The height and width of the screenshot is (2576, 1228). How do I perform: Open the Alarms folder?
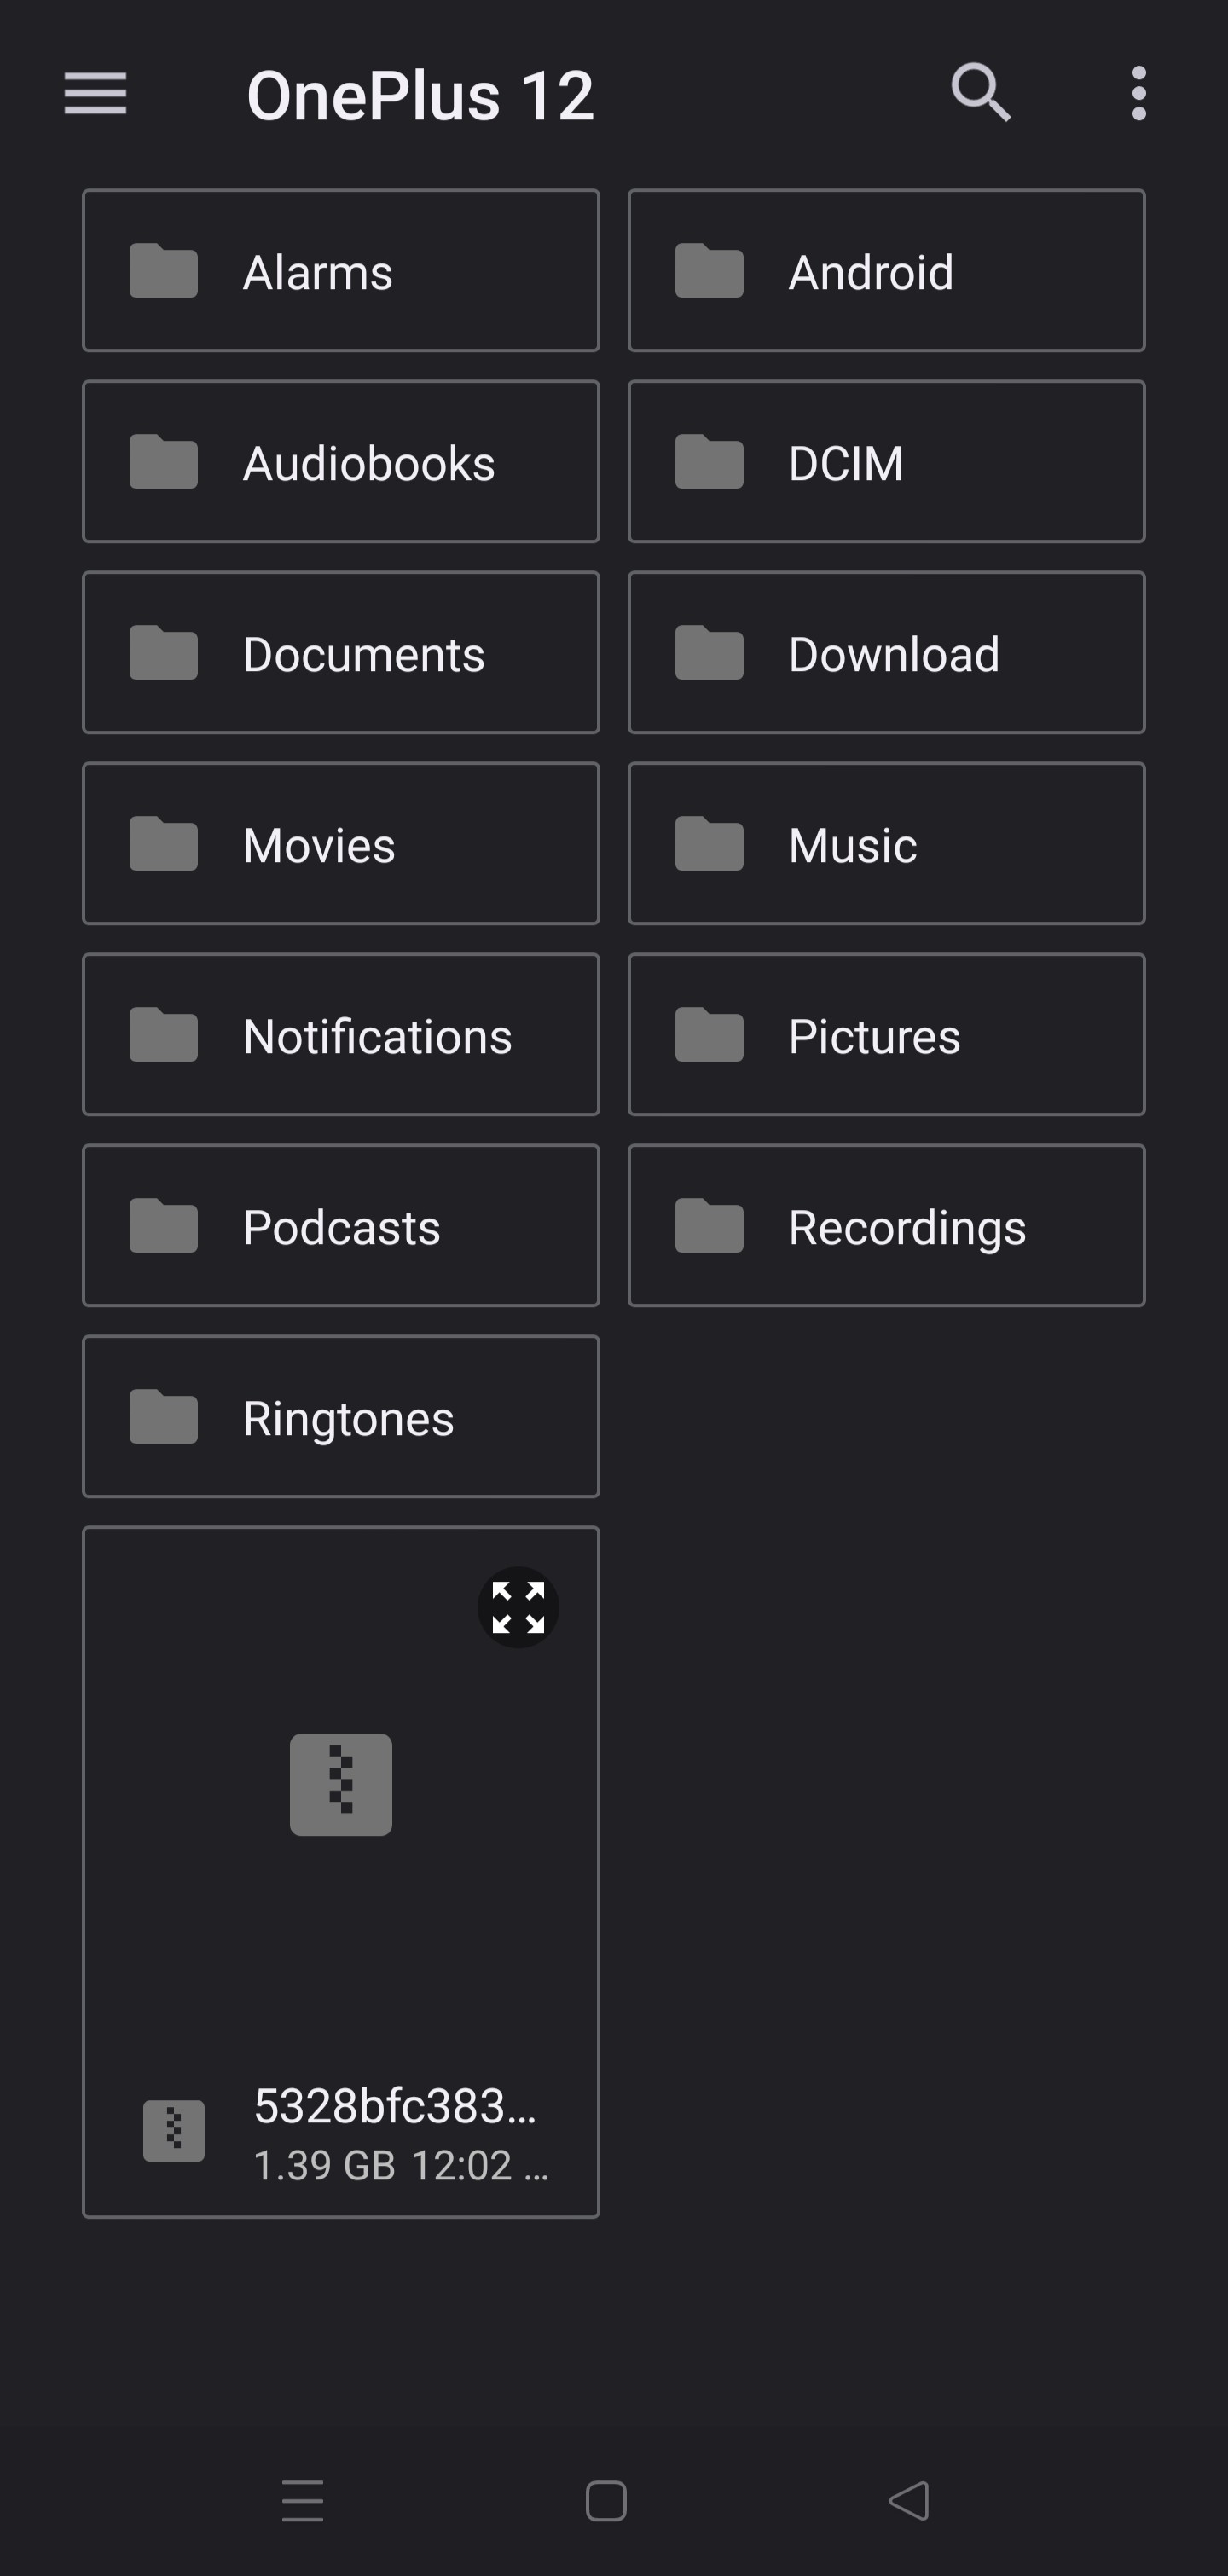click(341, 271)
